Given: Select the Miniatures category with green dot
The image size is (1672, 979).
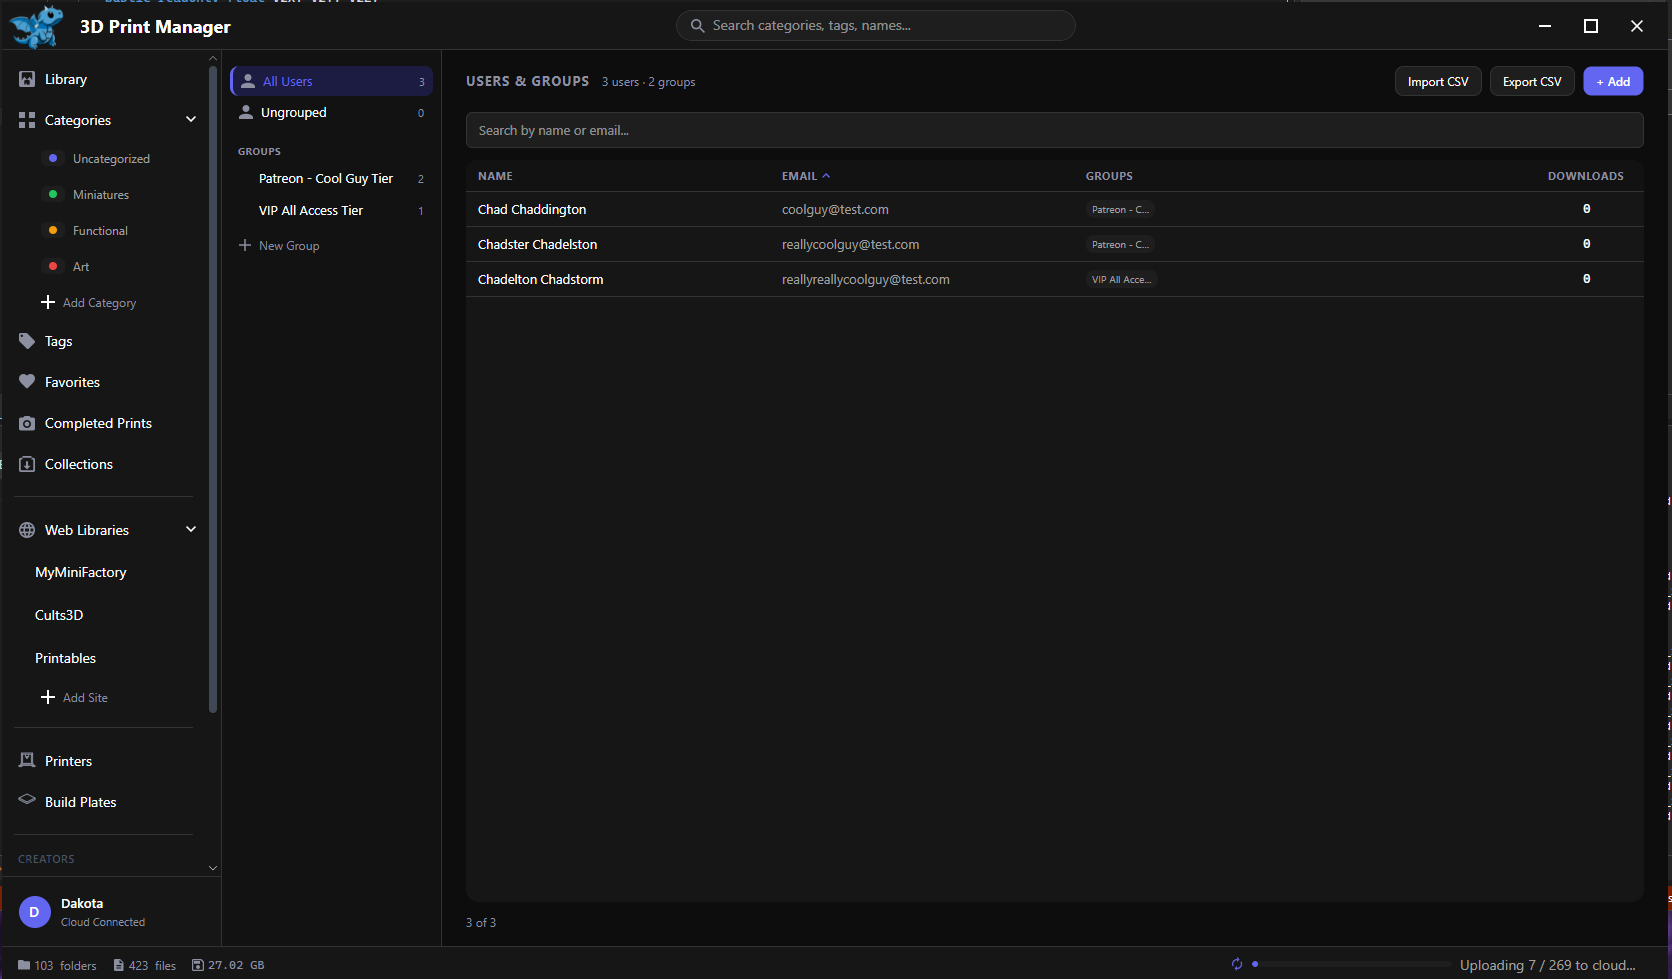Looking at the screenshot, I should click(x=100, y=195).
